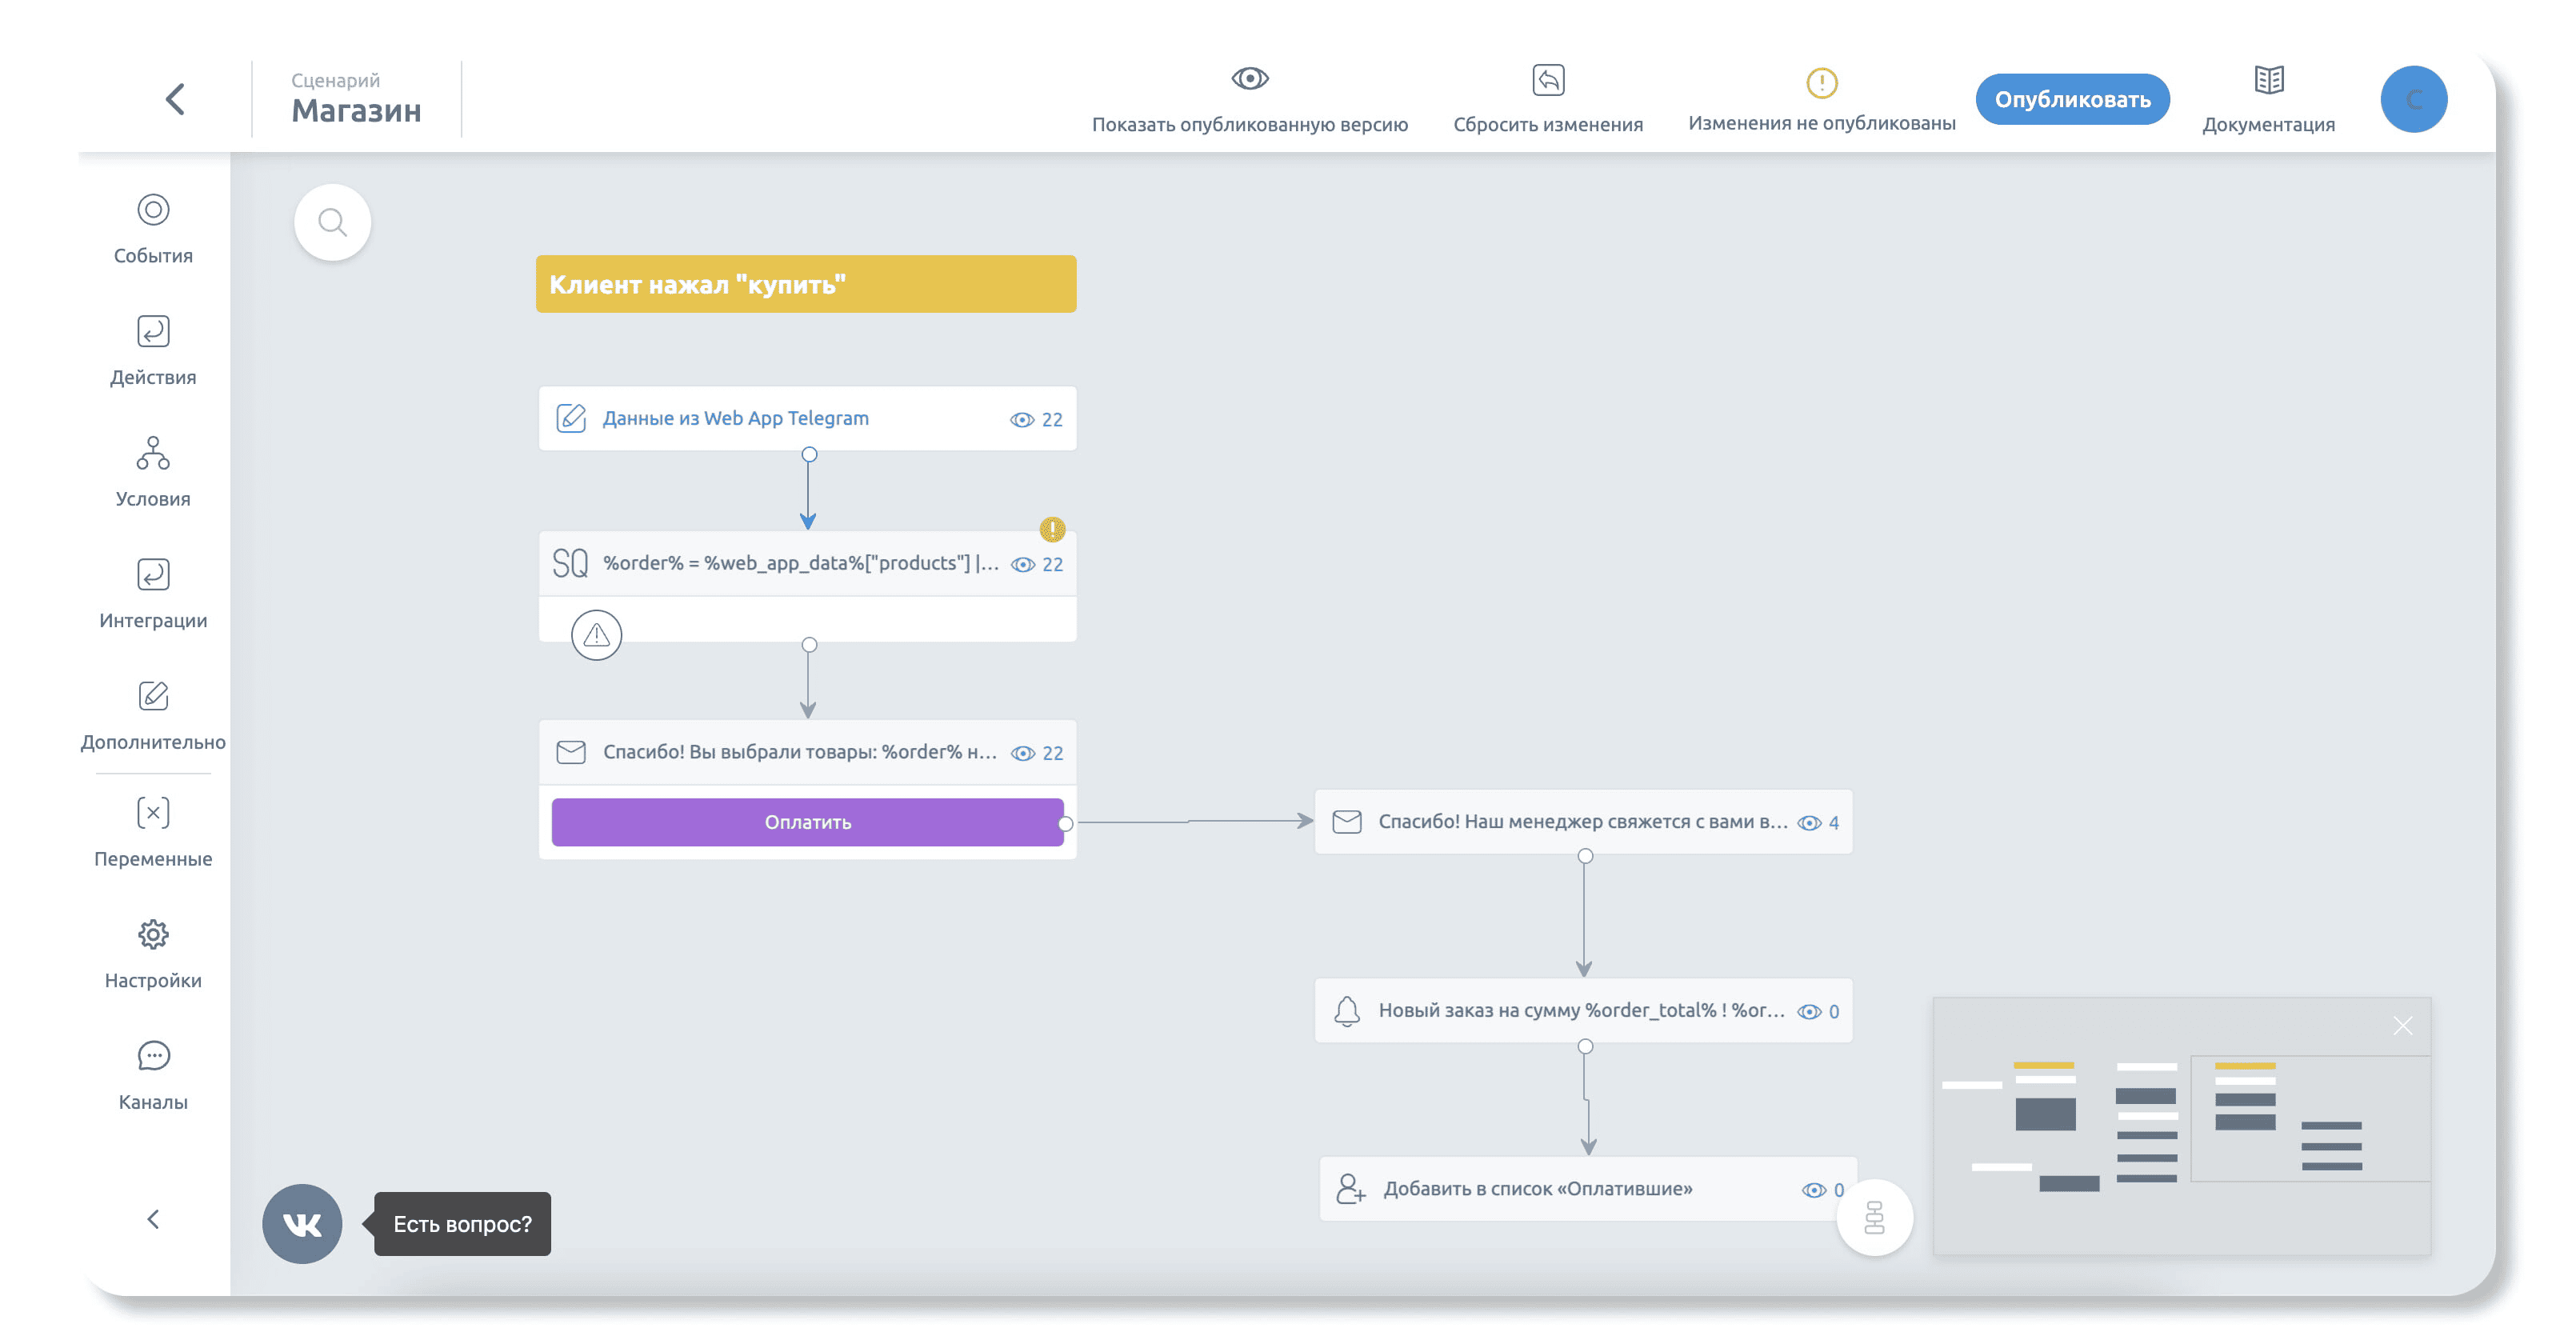Open the Переменные variables panel
The height and width of the screenshot is (1344, 2576).
click(153, 831)
